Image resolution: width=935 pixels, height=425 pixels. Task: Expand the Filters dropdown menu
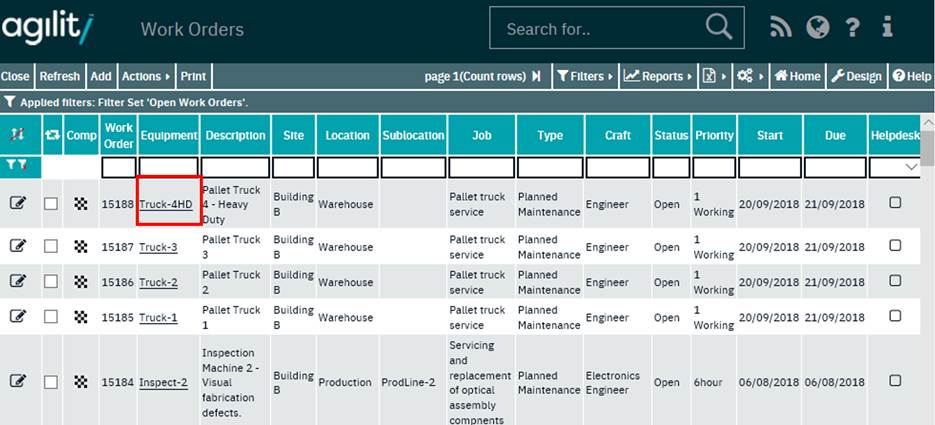[x=584, y=76]
